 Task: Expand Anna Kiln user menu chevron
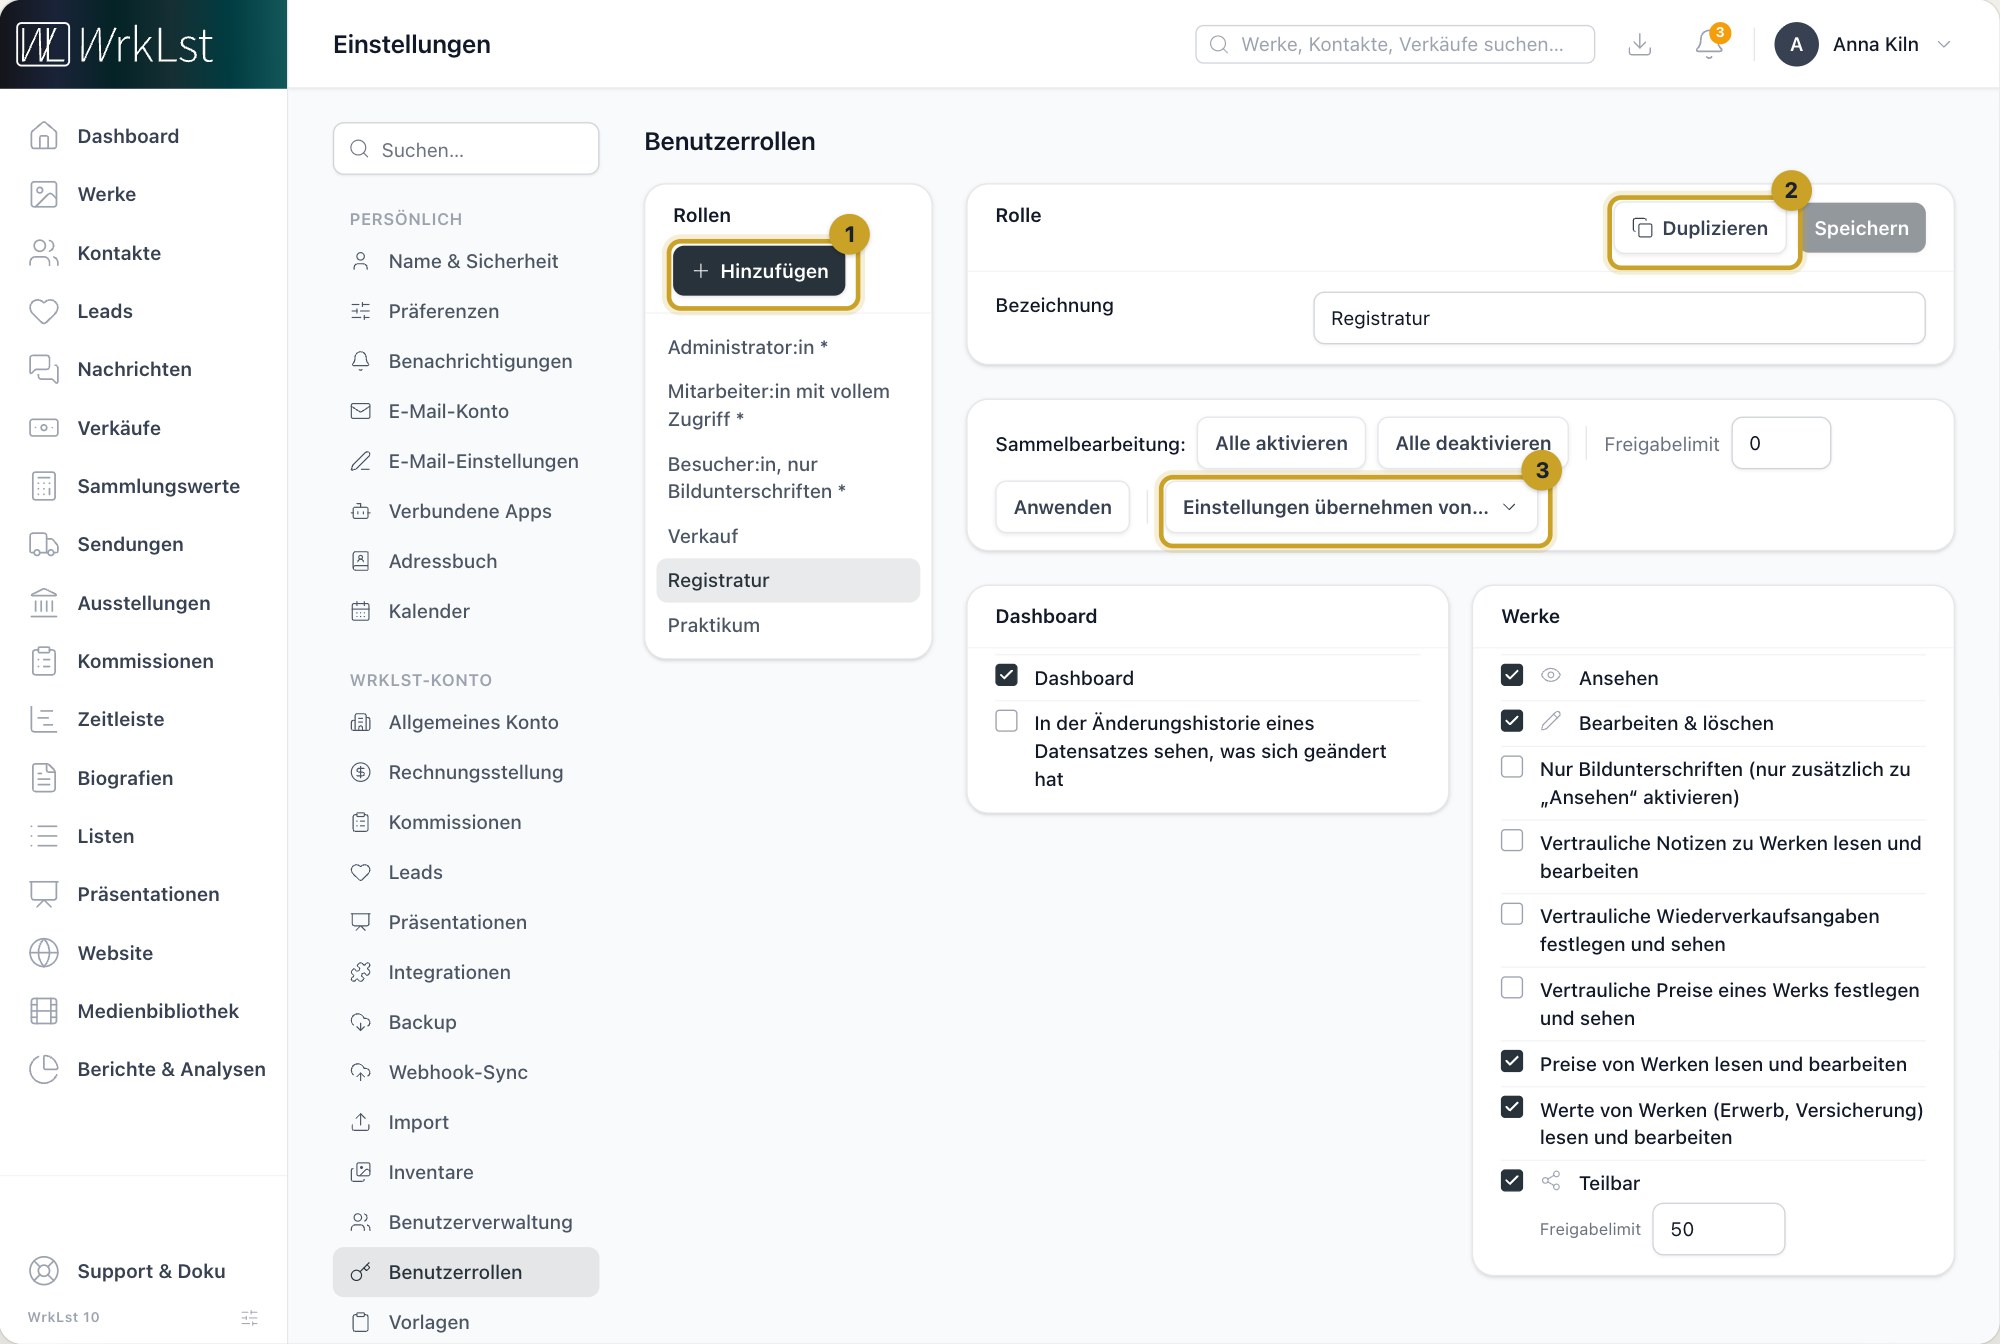click(1944, 44)
